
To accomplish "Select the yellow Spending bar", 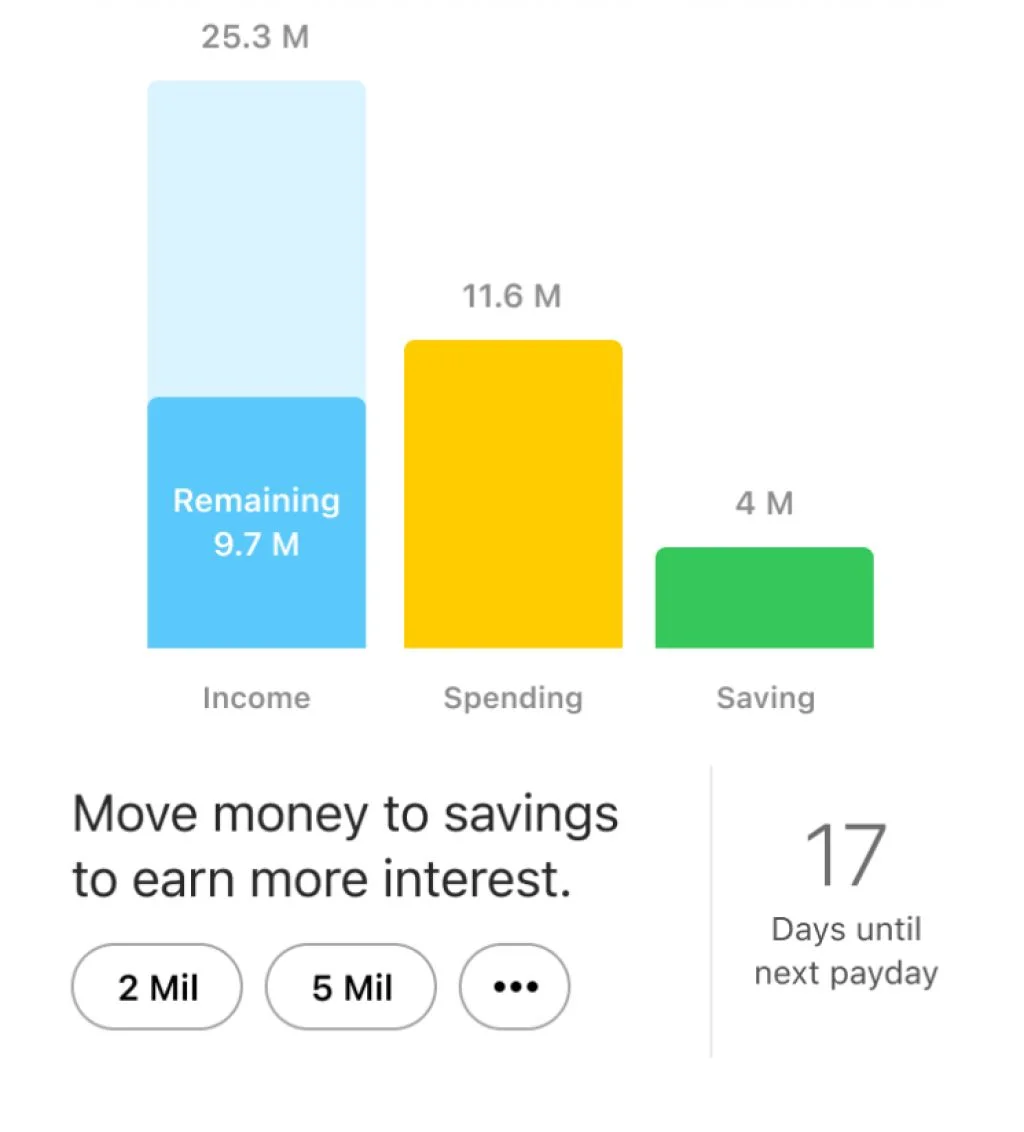I will click(x=513, y=494).
